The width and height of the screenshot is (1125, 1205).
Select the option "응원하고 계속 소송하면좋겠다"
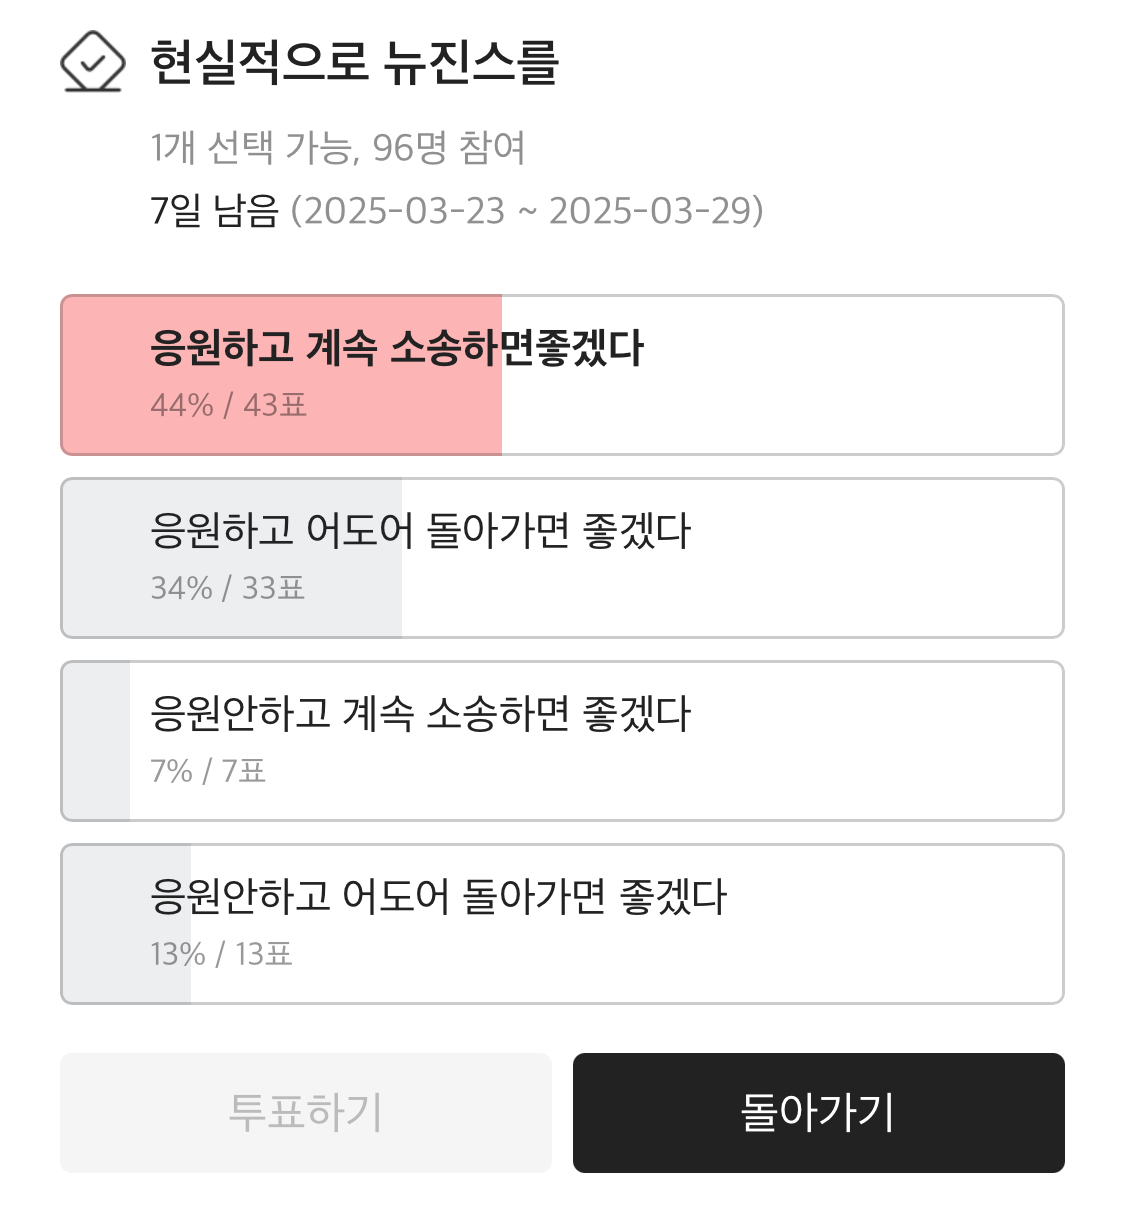[x=397, y=348]
